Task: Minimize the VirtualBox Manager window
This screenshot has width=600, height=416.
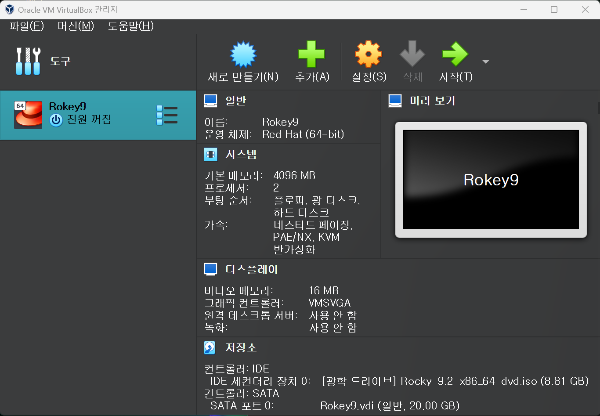Action: point(523,10)
